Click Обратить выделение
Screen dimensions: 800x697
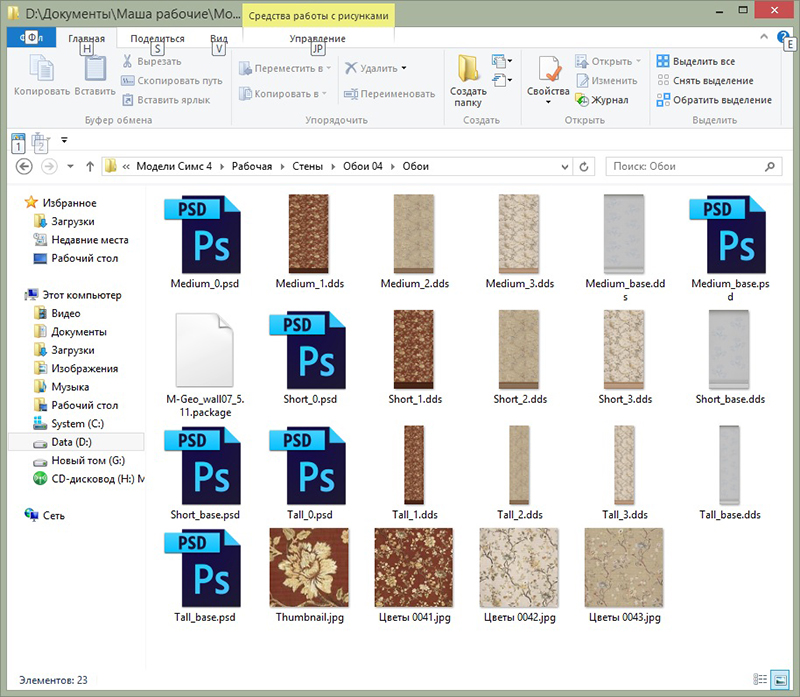[x=714, y=100]
